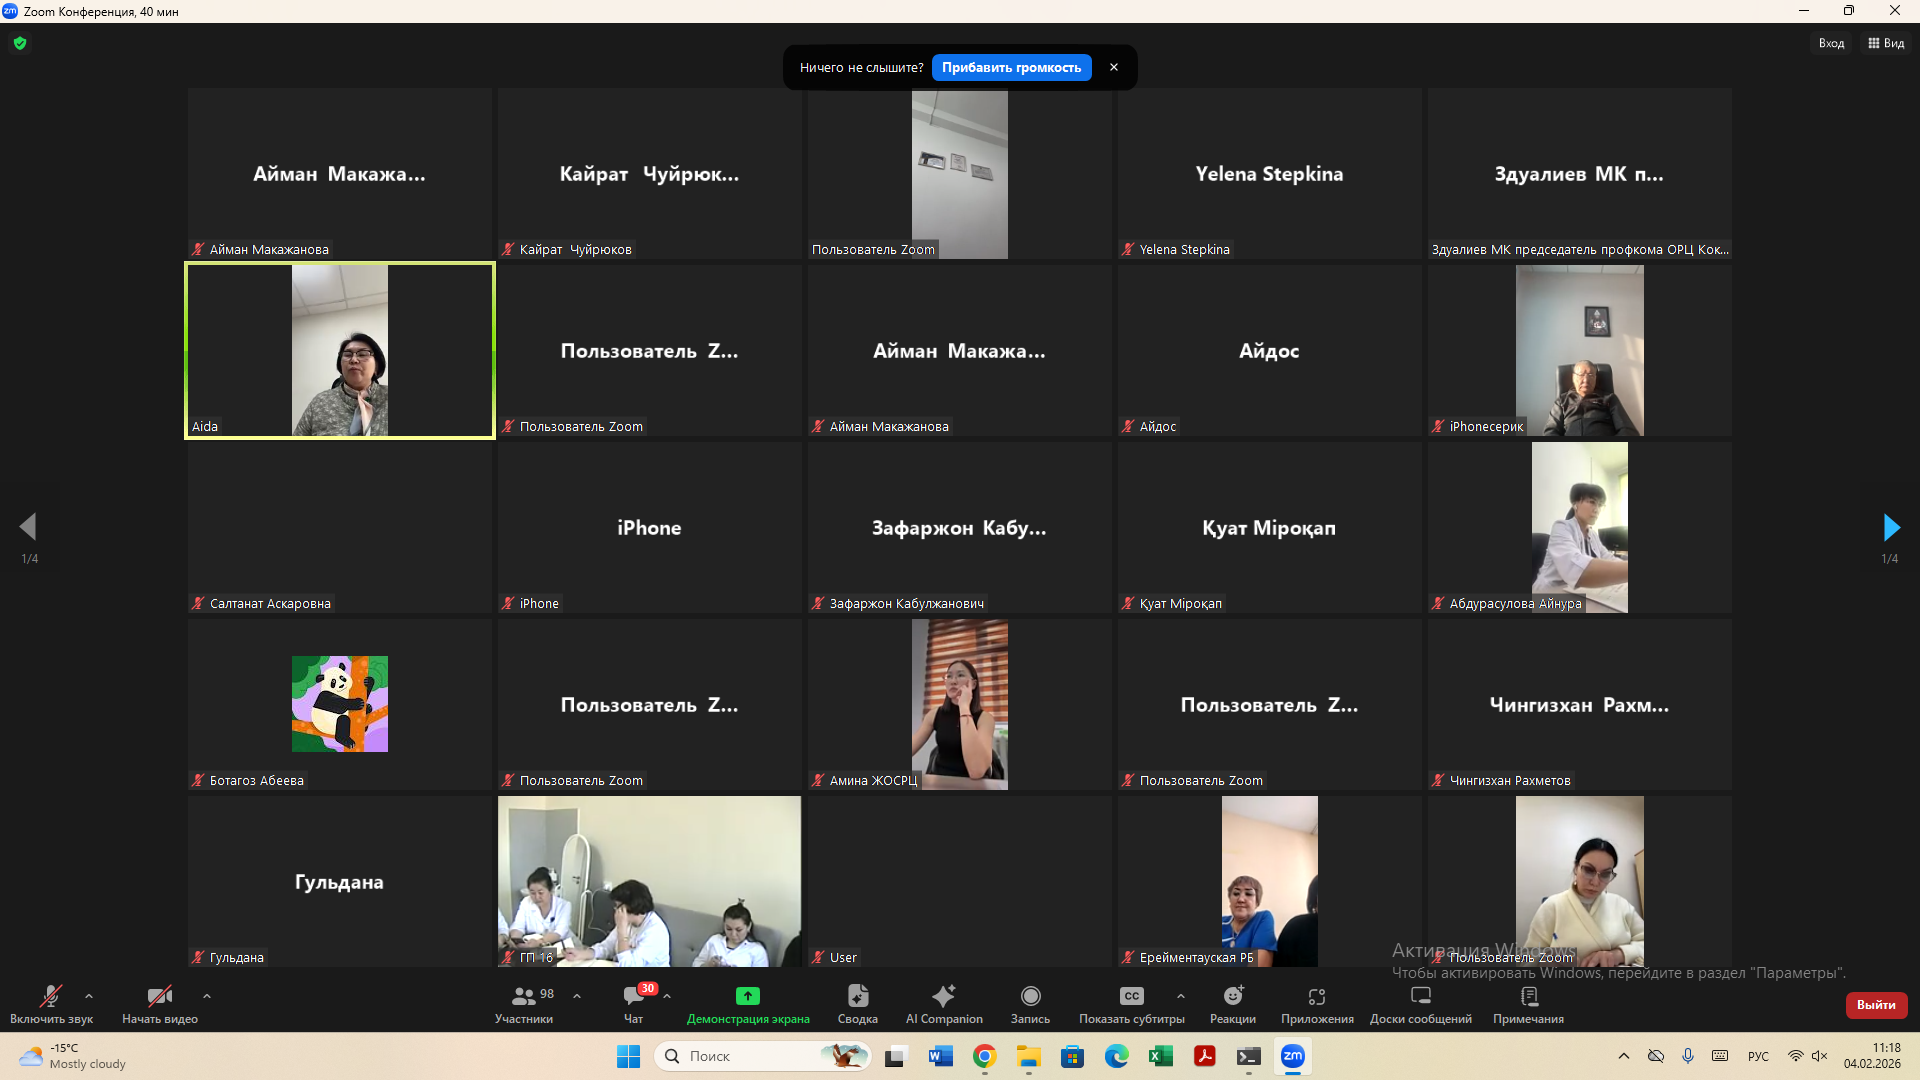Expand audio options arrow next to microphone

(x=89, y=996)
